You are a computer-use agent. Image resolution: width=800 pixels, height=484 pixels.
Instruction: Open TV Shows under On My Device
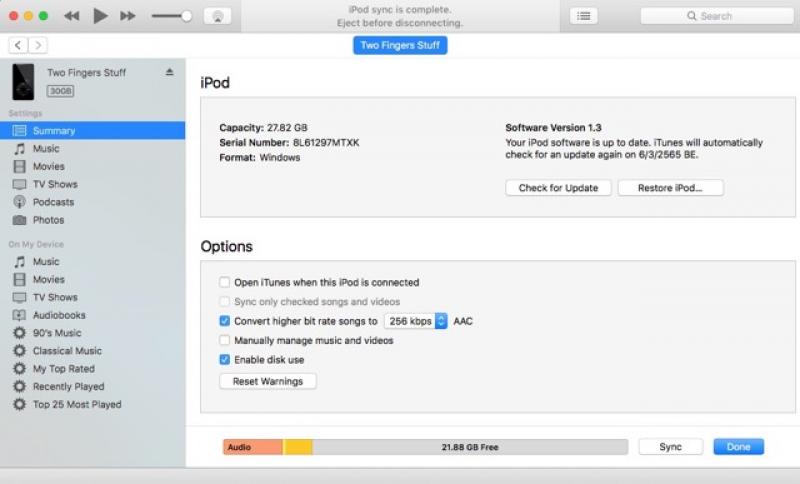tap(55, 297)
